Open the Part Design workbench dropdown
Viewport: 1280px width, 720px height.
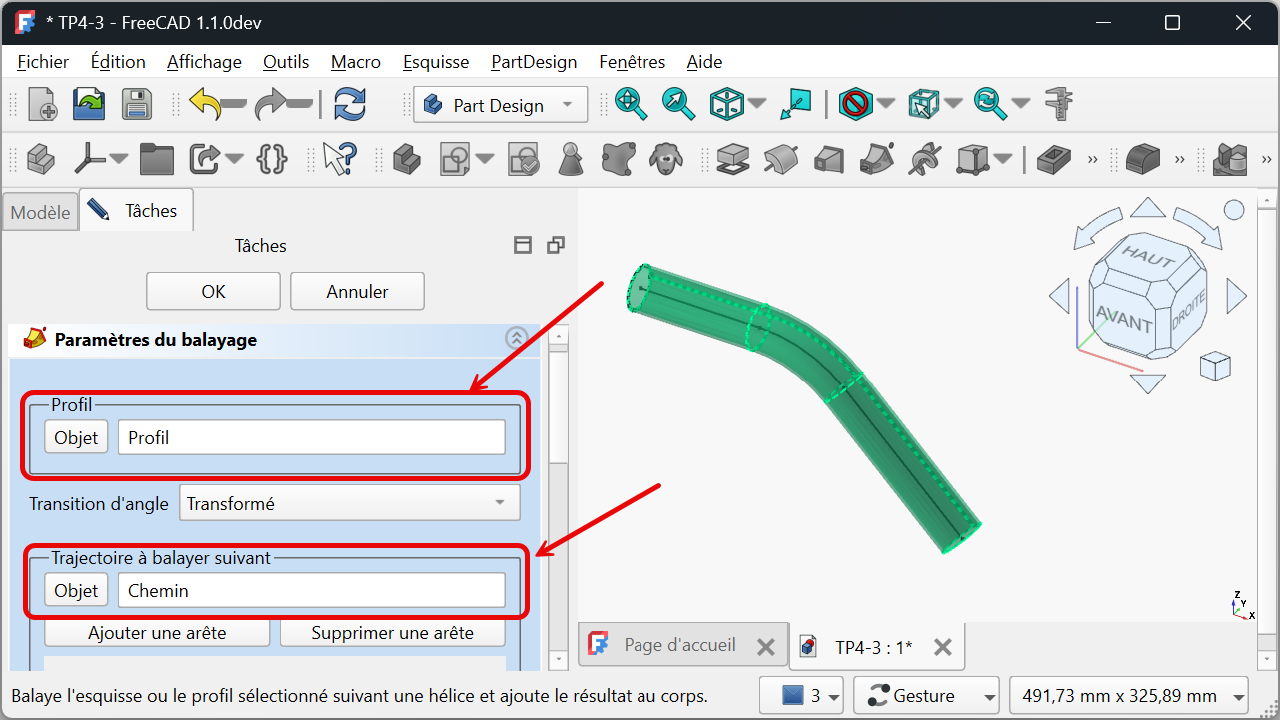(x=499, y=105)
